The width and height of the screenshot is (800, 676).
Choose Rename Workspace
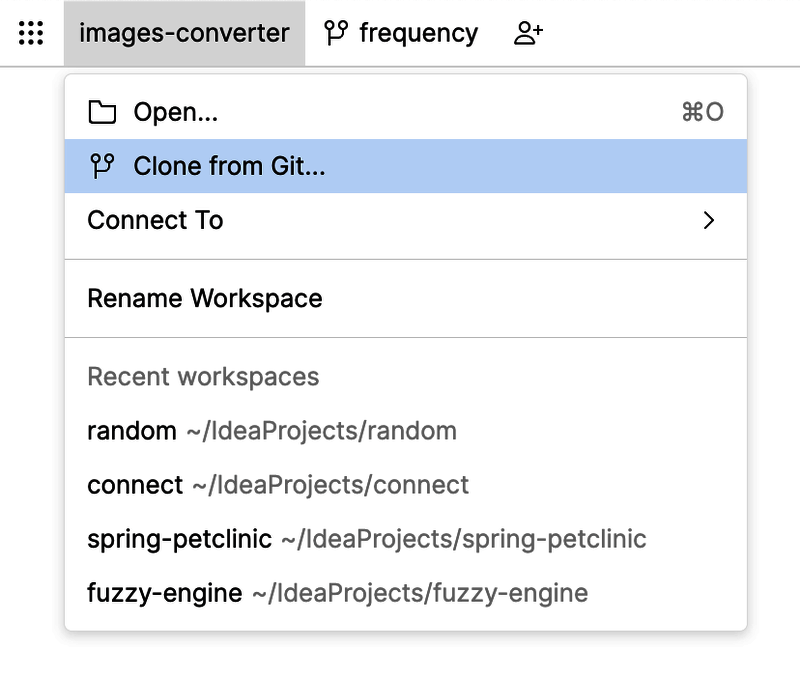click(205, 298)
